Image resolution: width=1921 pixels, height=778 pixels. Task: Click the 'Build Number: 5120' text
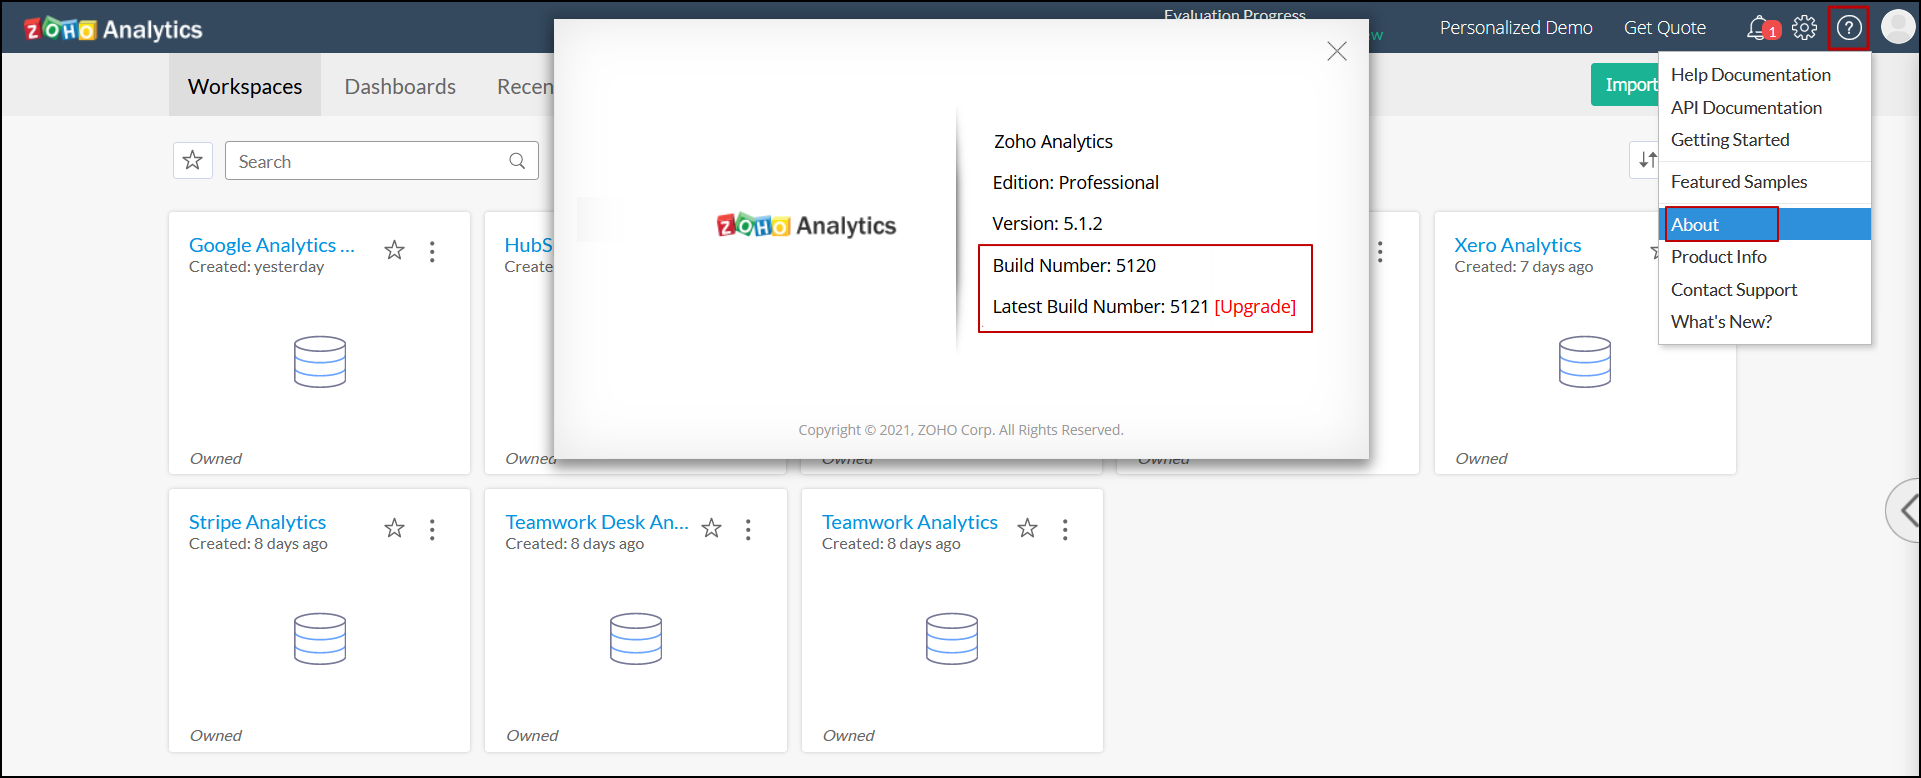(1074, 265)
